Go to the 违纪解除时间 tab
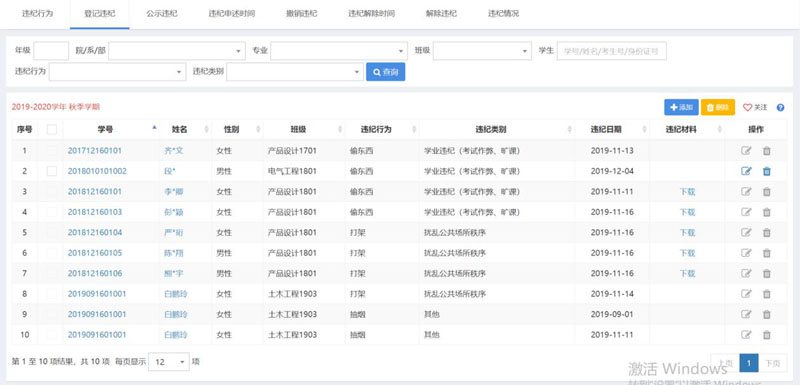This screenshot has height=385, width=800. click(x=371, y=14)
